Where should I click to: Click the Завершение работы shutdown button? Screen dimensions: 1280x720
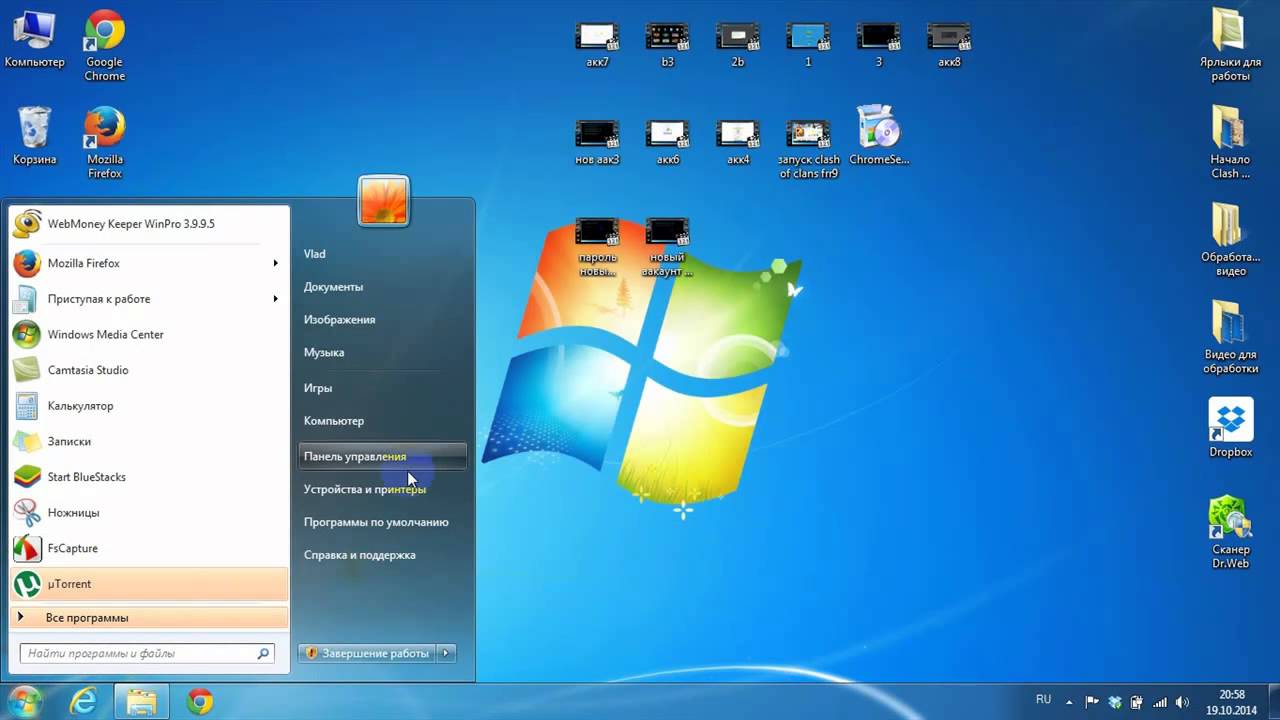pos(367,653)
